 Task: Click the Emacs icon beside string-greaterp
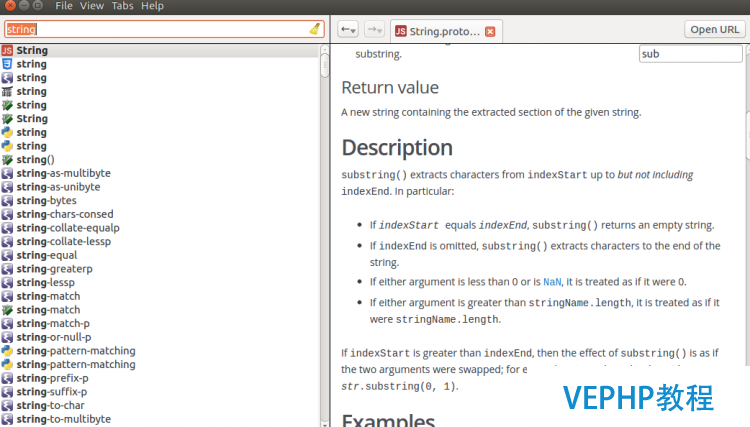(7, 269)
